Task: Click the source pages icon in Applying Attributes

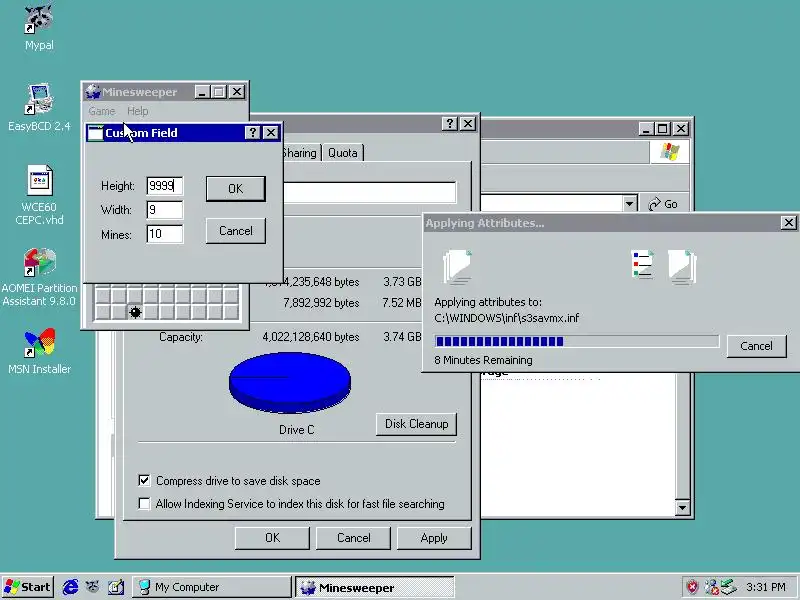Action: [x=457, y=267]
